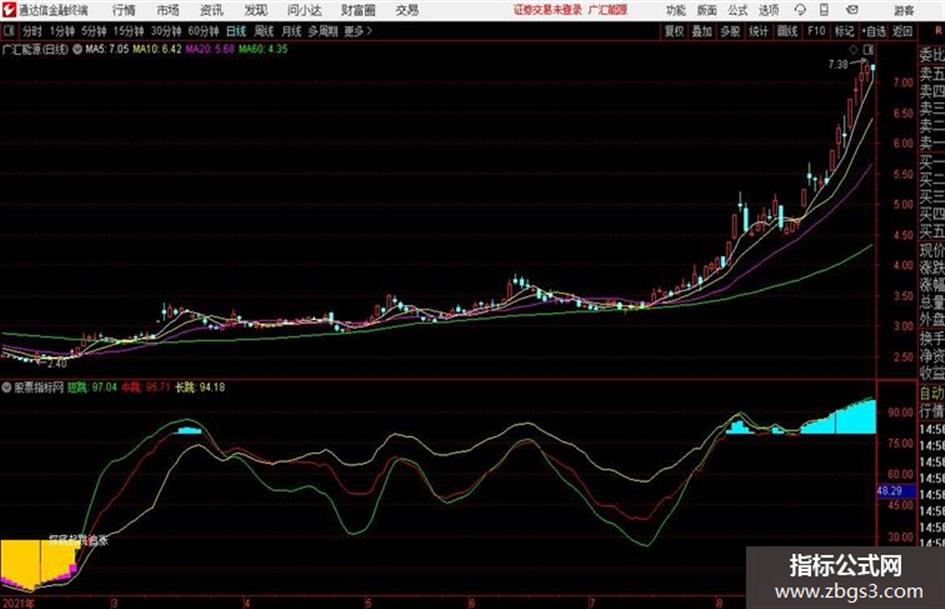Toggle the side panel icon near 7.38
Image resolution: width=945 pixels, height=609 pixels.
pos(868,49)
